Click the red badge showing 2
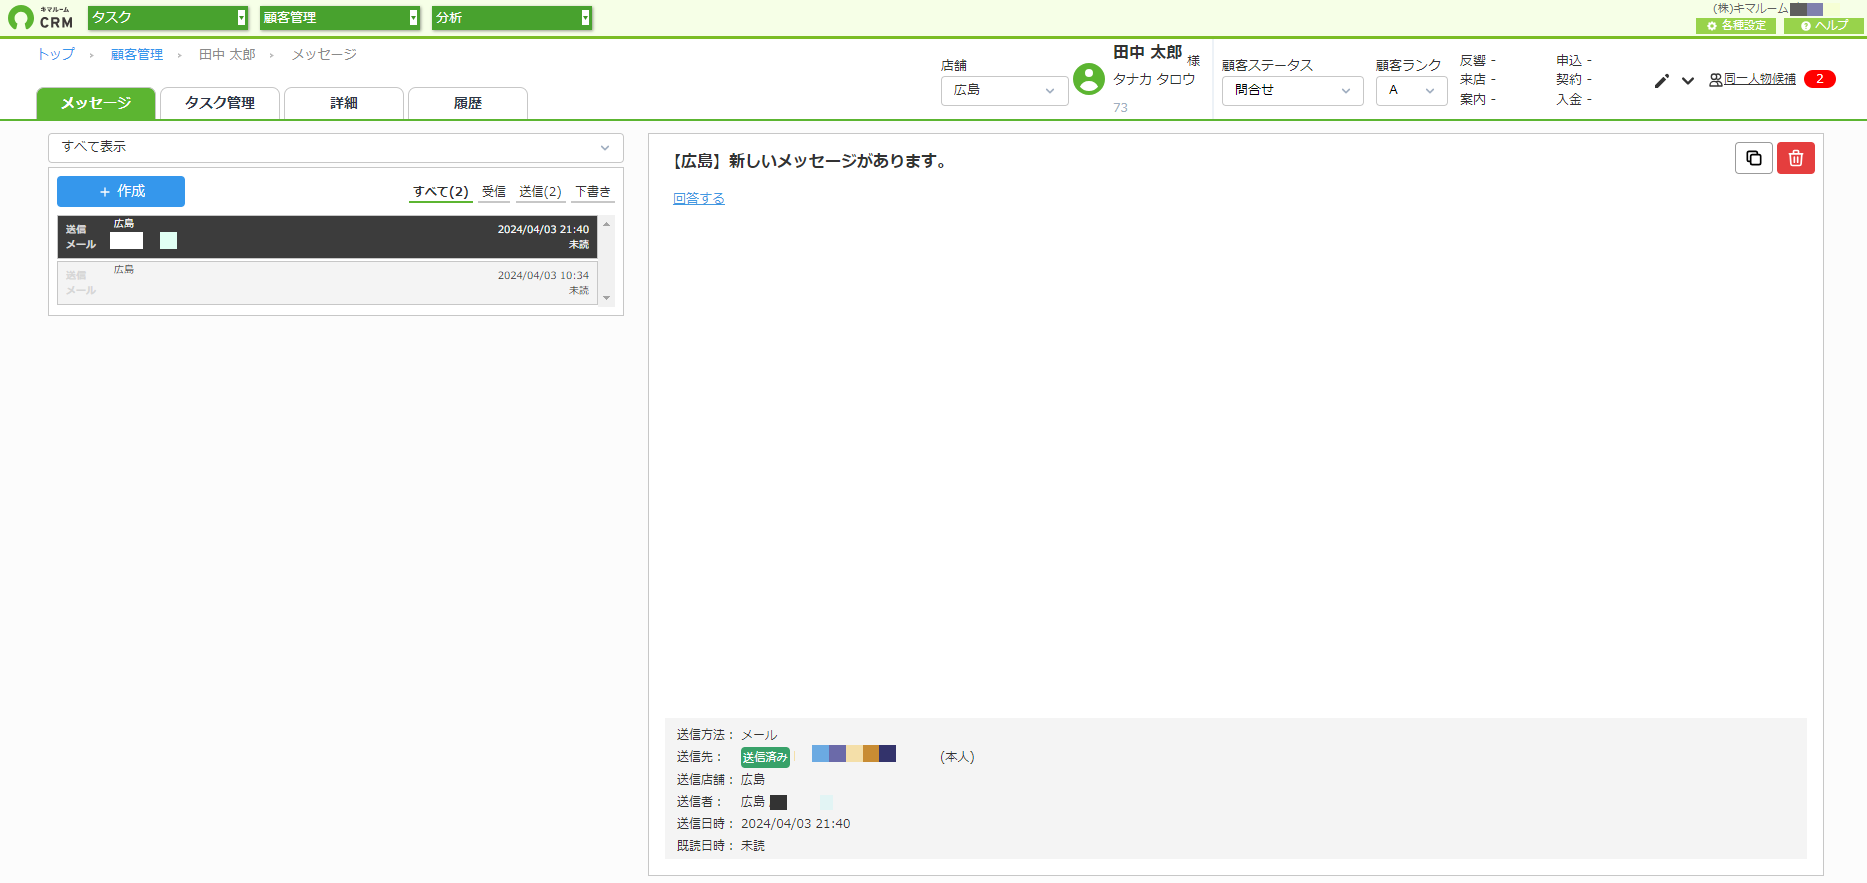1867x883 pixels. pos(1820,79)
